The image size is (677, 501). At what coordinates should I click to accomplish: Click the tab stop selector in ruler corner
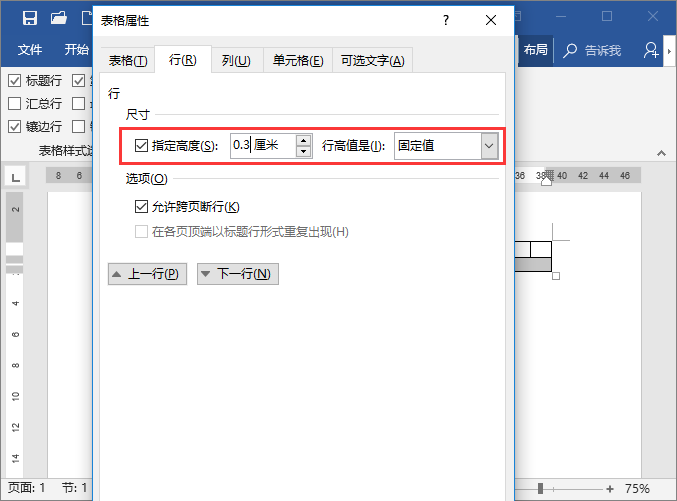click(x=16, y=177)
